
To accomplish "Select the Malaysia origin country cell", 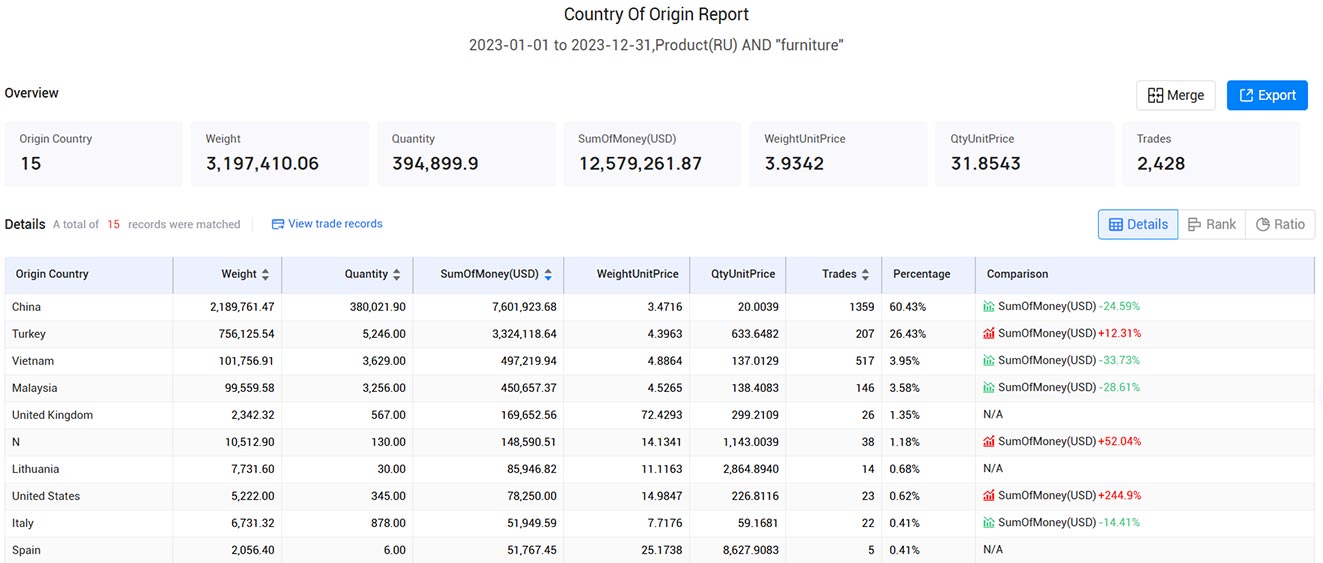I will 89,388.
